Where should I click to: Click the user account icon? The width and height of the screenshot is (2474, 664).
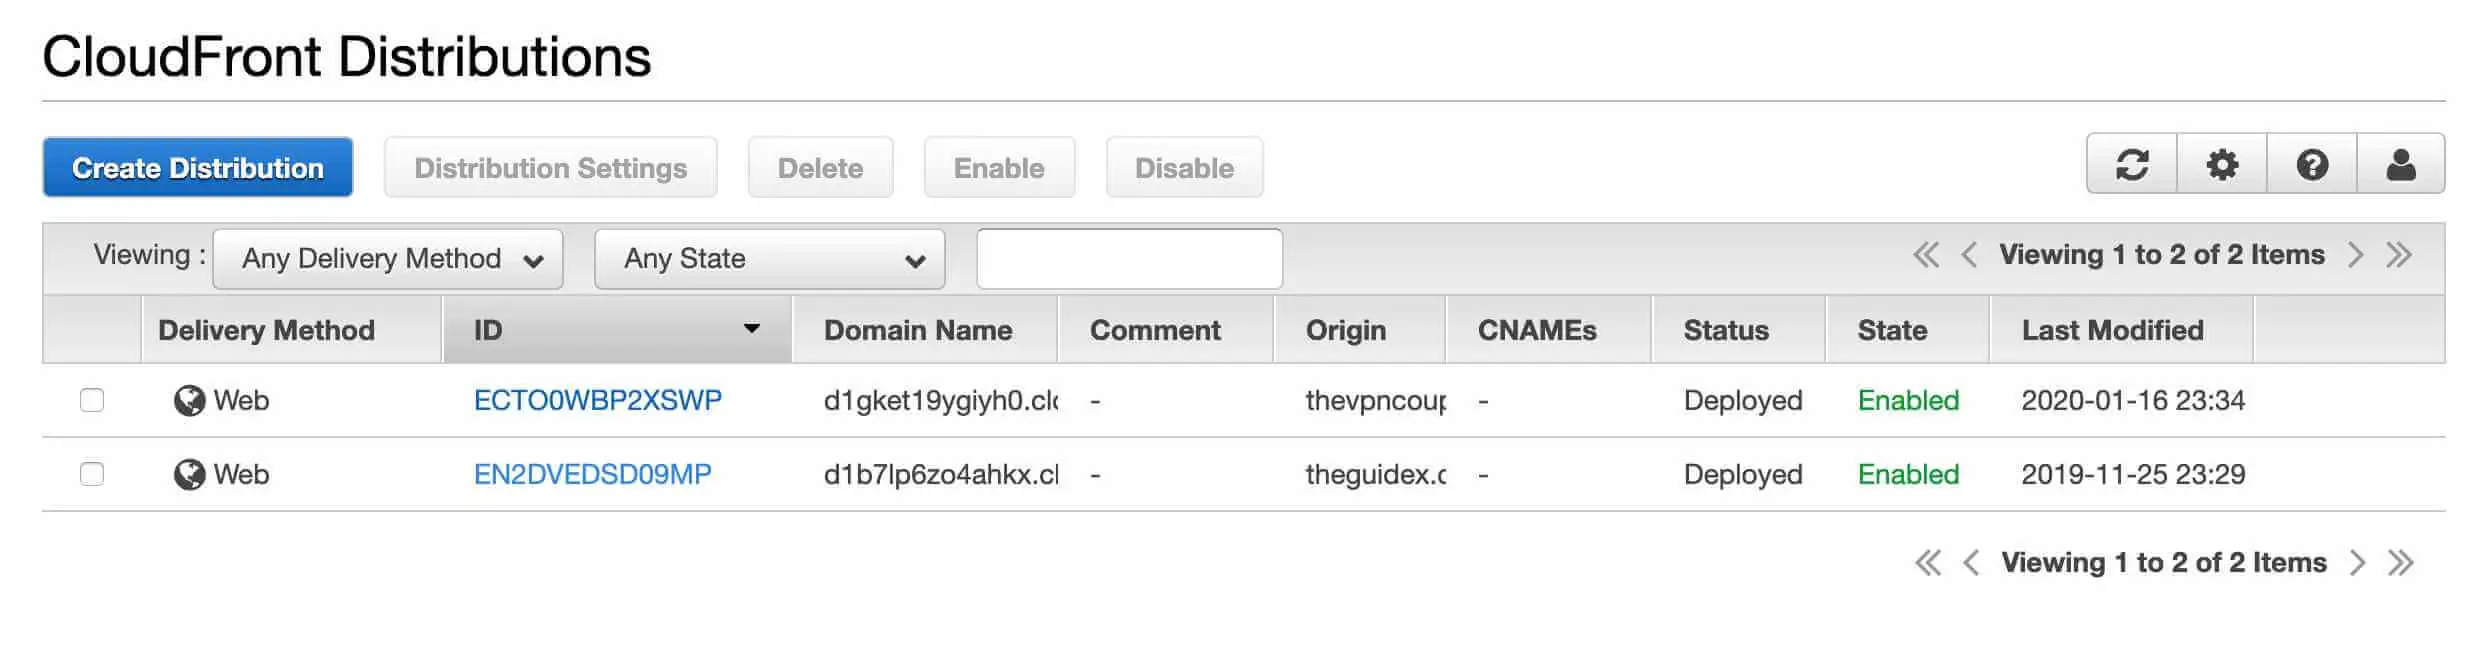(x=2401, y=164)
